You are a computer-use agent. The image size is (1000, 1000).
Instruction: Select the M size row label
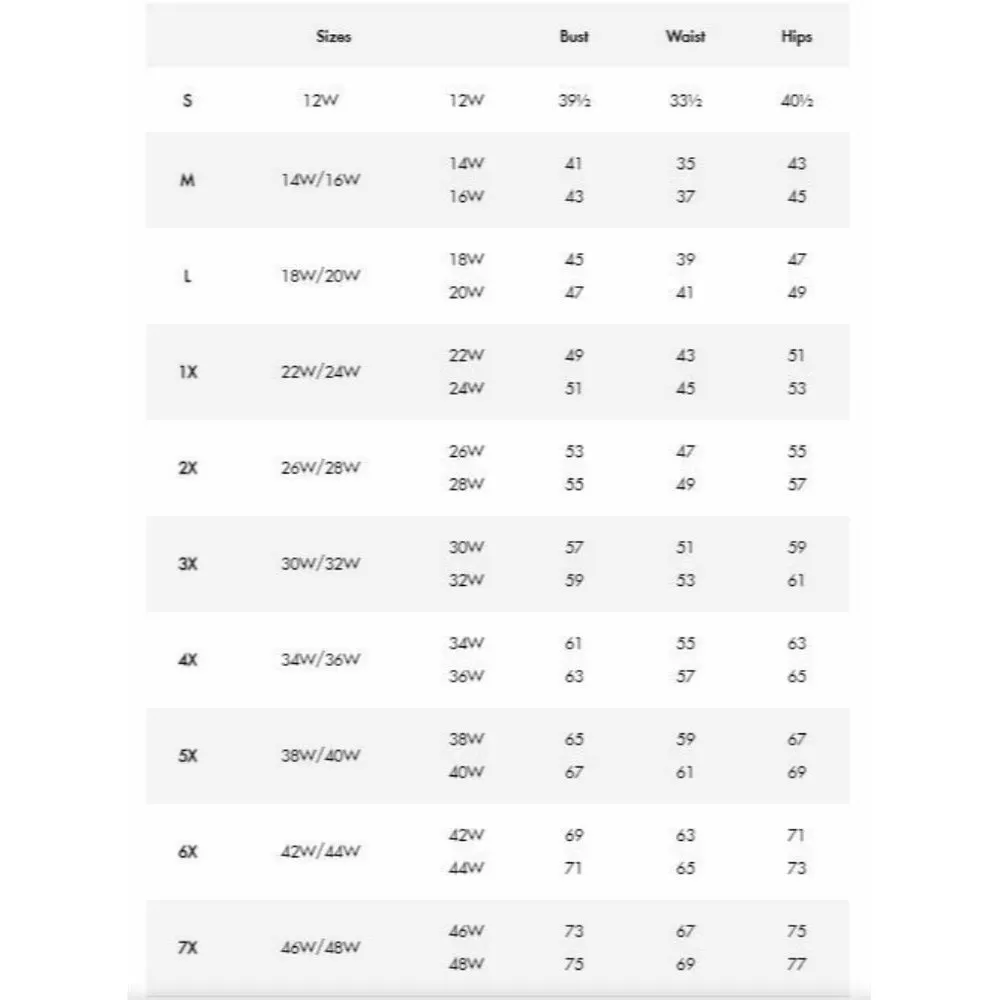pos(187,180)
